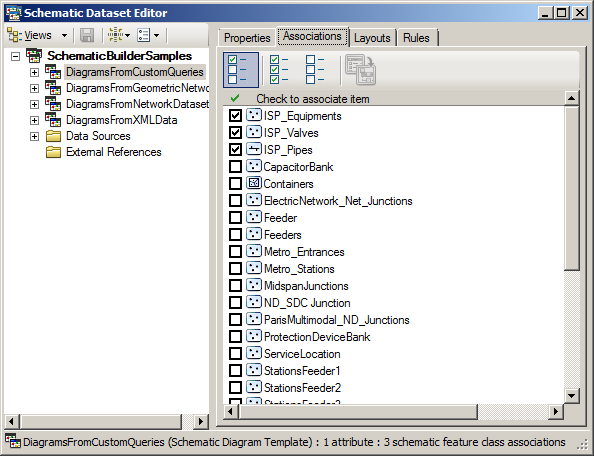The width and height of the screenshot is (594, 456).
Task: Click the 'Check to associate item' column header
Action: point(393,99)
